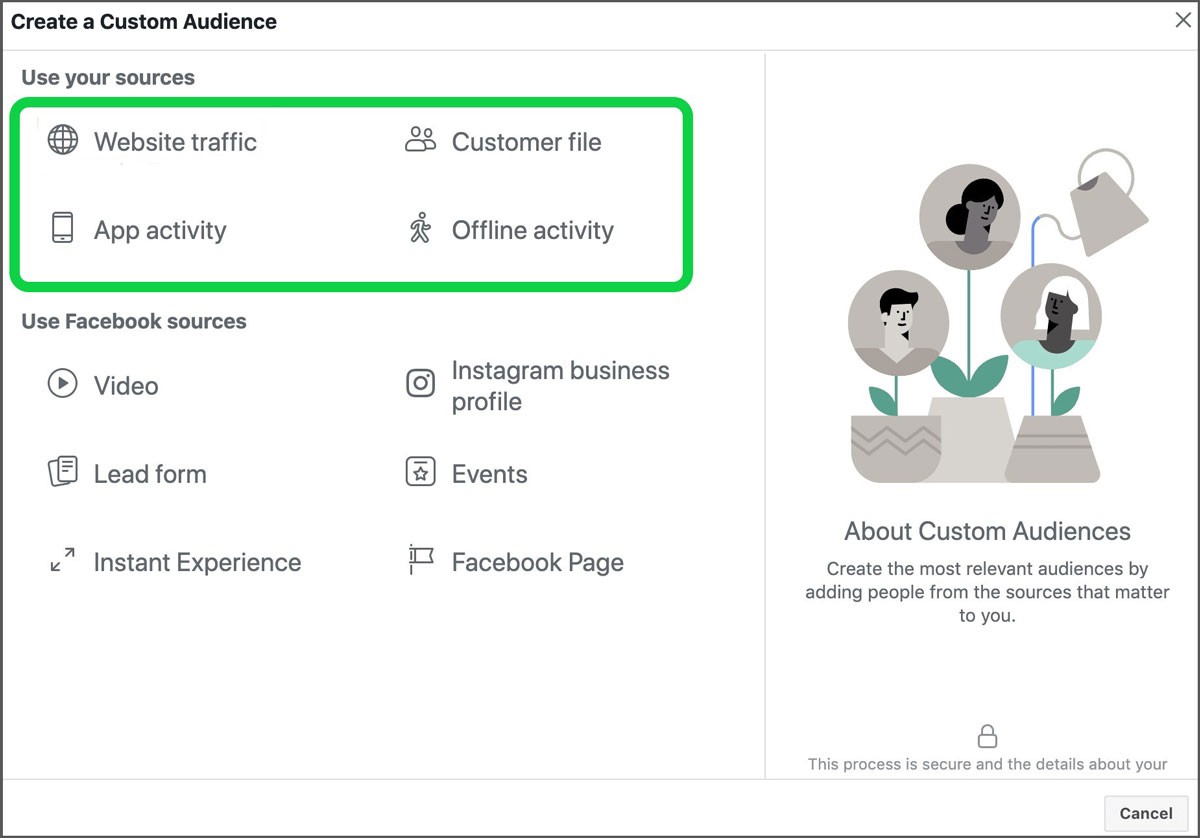Click the starred calendar Events icon
1200x838 pixels.
pyautogui.click(x=420, y=472)
